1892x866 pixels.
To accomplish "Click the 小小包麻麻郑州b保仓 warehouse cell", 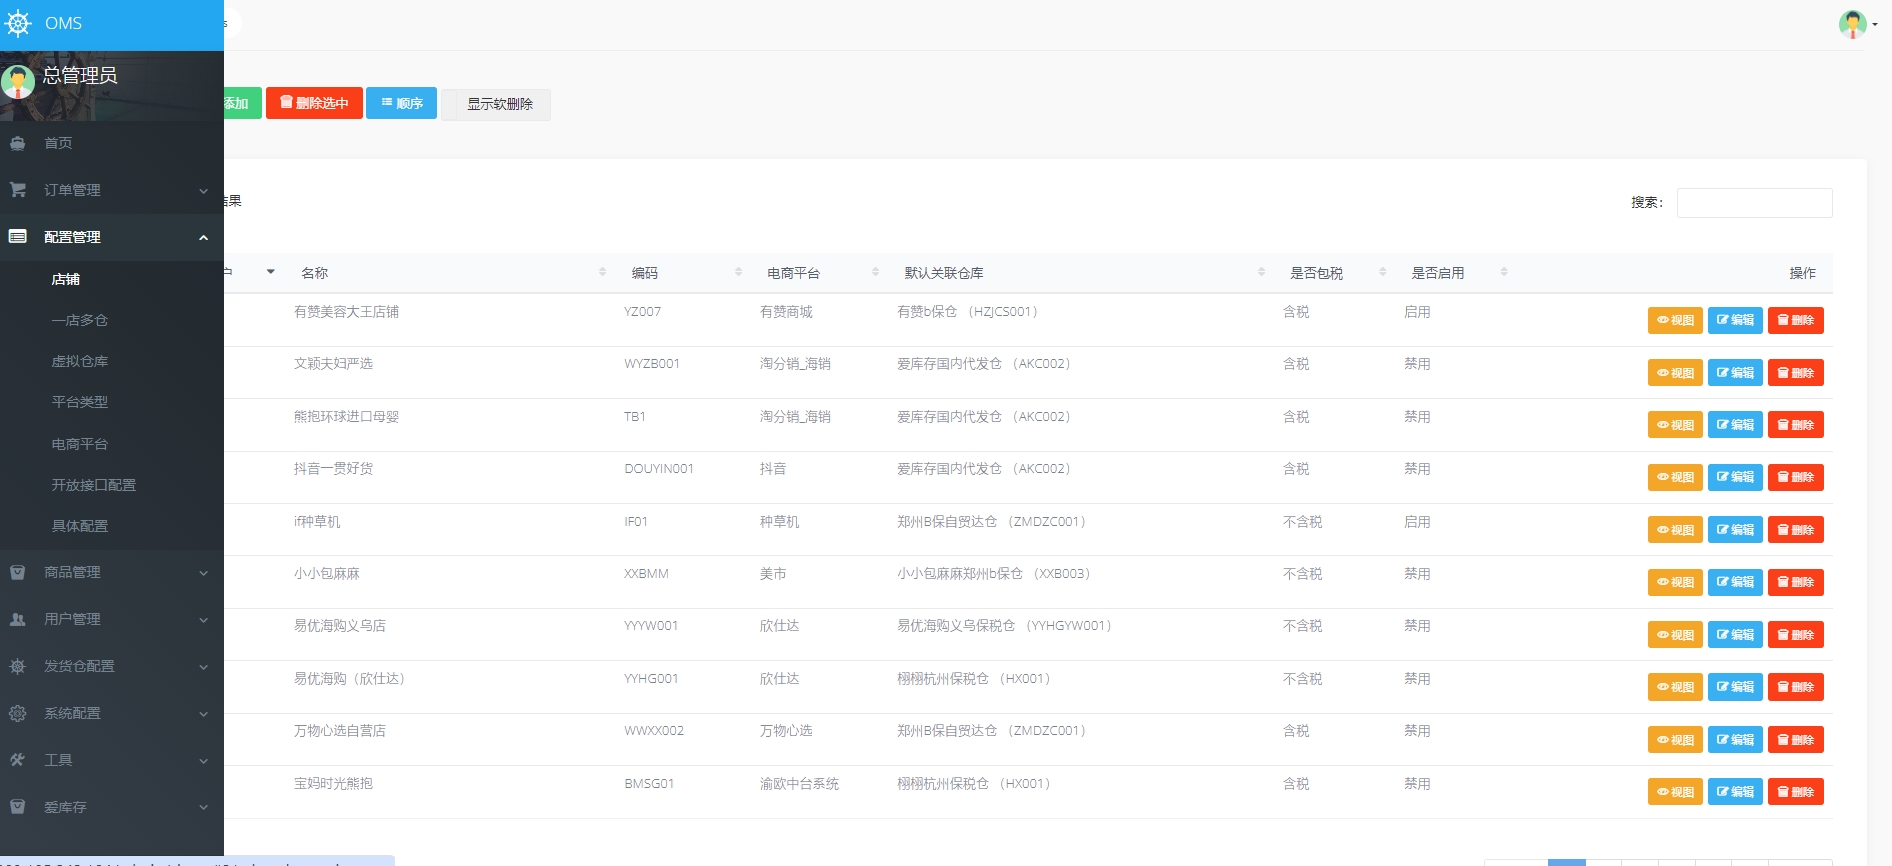I will tap(993, 574).
